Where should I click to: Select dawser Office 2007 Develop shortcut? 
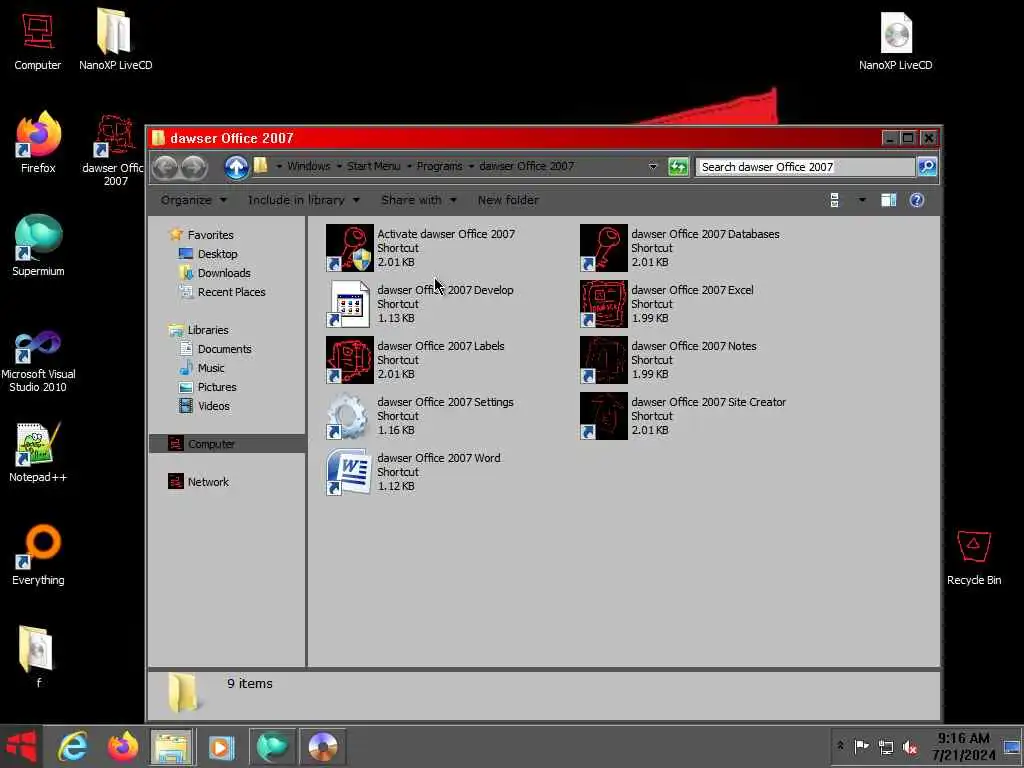pyautogui.click(x=420, y=304)
